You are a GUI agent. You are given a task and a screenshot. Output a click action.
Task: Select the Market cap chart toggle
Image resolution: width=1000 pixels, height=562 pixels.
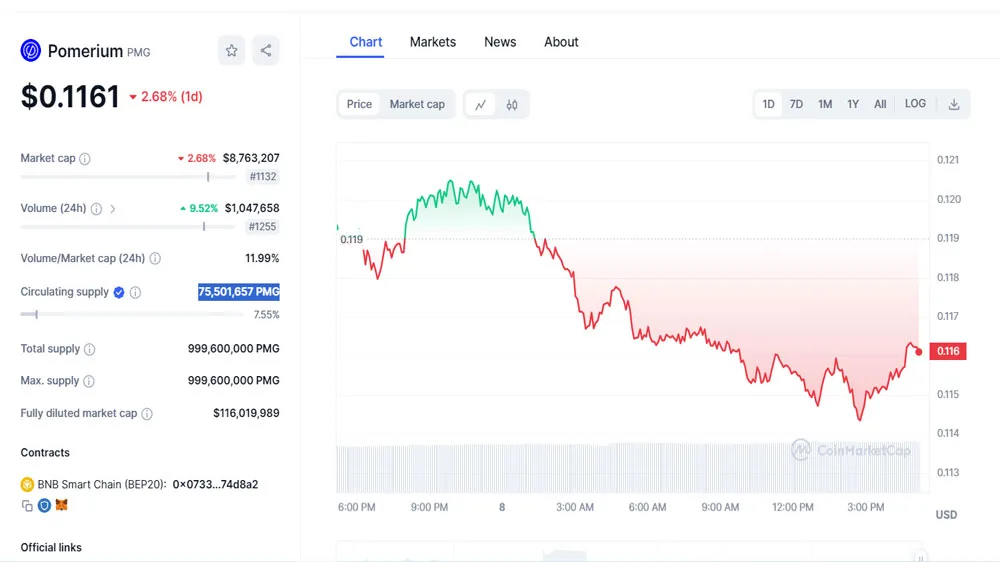point(417,104)
